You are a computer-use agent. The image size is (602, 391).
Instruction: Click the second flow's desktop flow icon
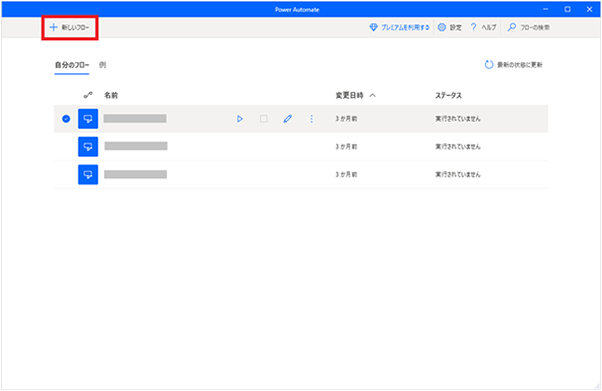(x=88, y=147)
